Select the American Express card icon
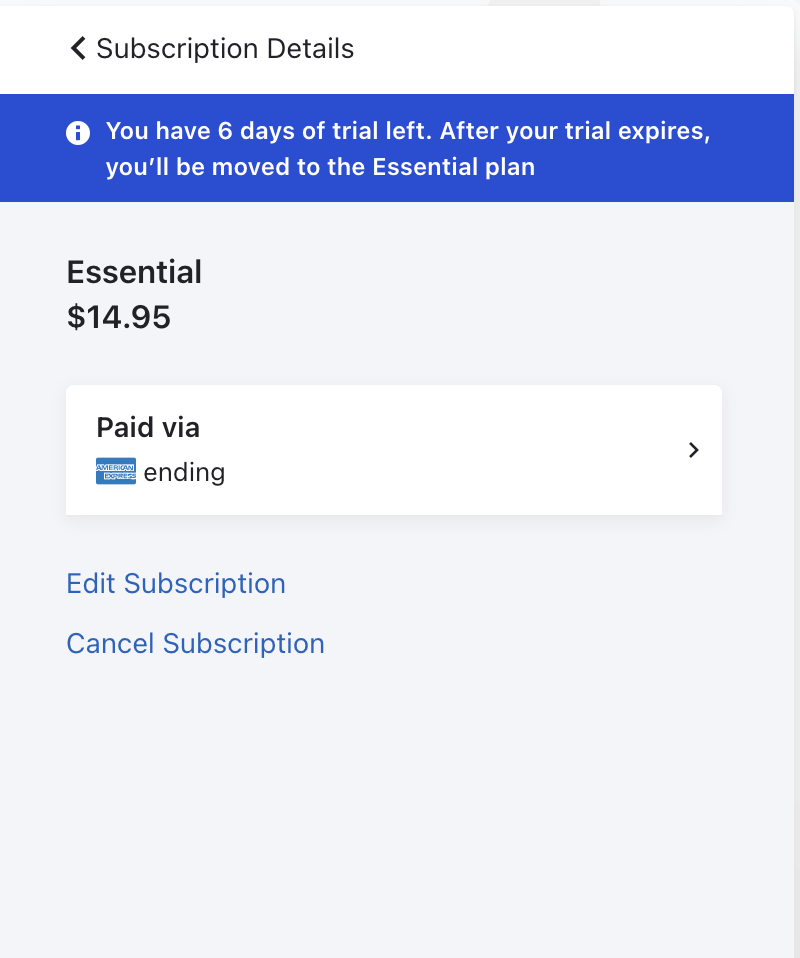Image resolution: width=800 pixels, height=958 pixels. pos(116,471)
